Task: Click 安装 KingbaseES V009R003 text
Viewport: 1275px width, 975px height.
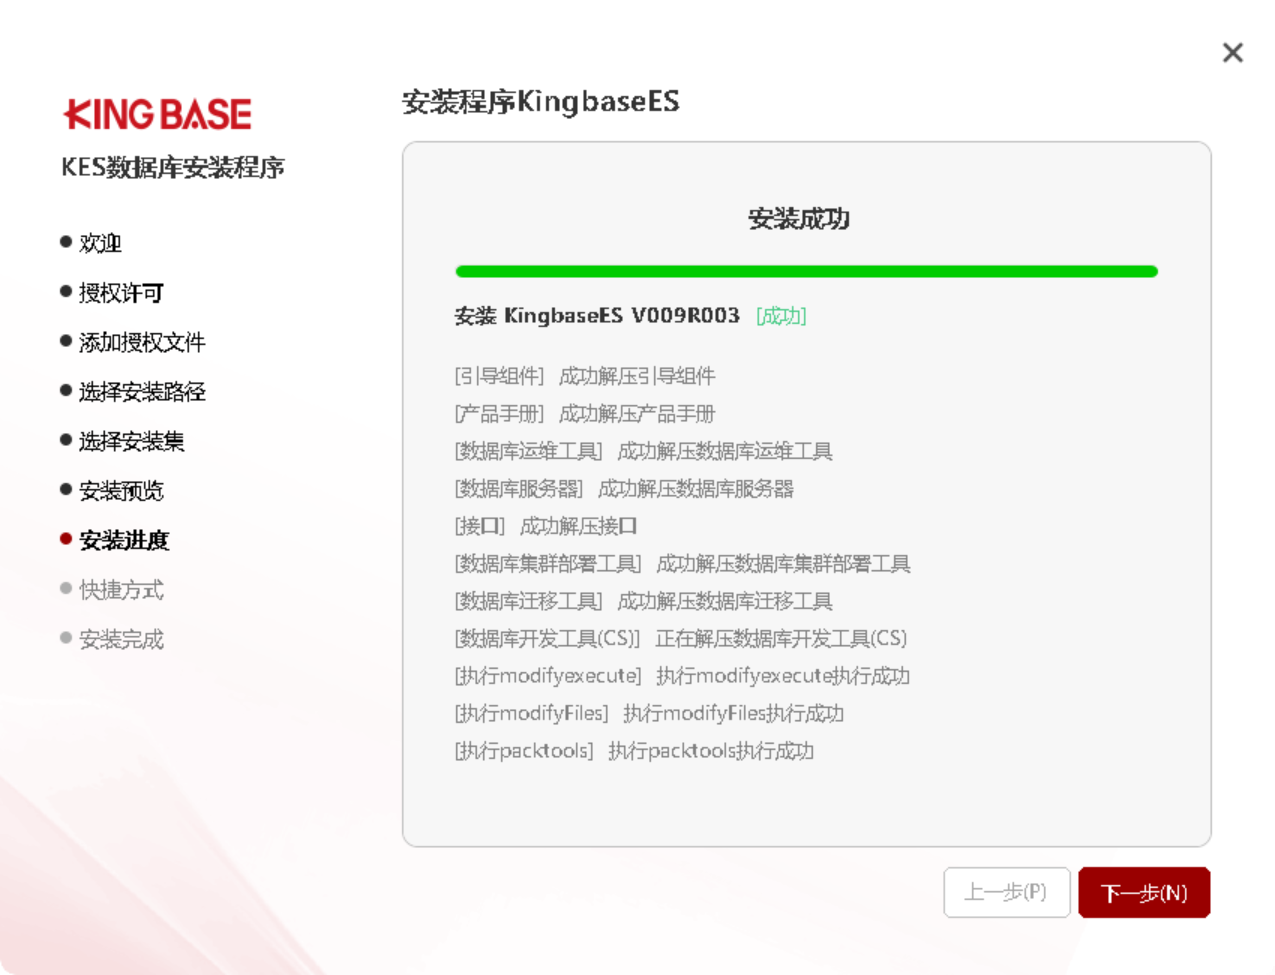Action: pyautogui.click(x=597, y=316)
